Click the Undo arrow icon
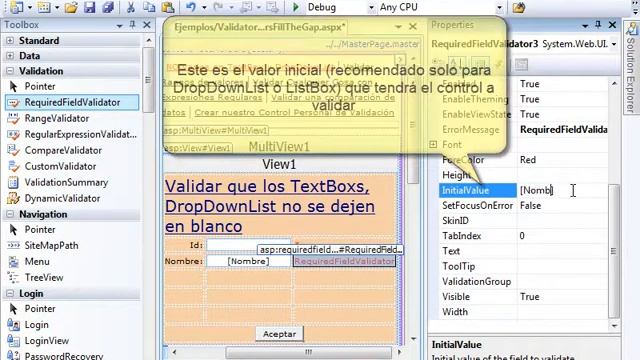 tap(191, 7)
